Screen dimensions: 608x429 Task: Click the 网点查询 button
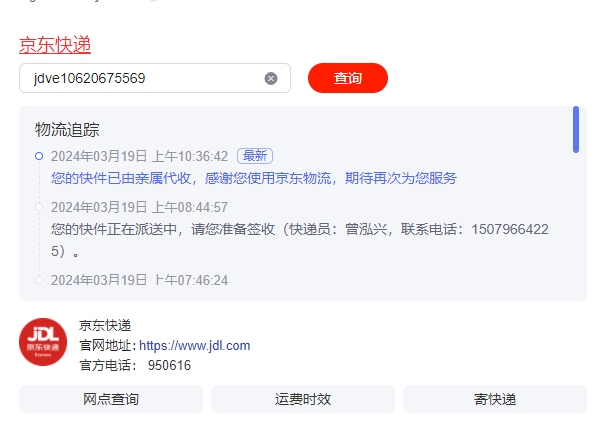111,399
